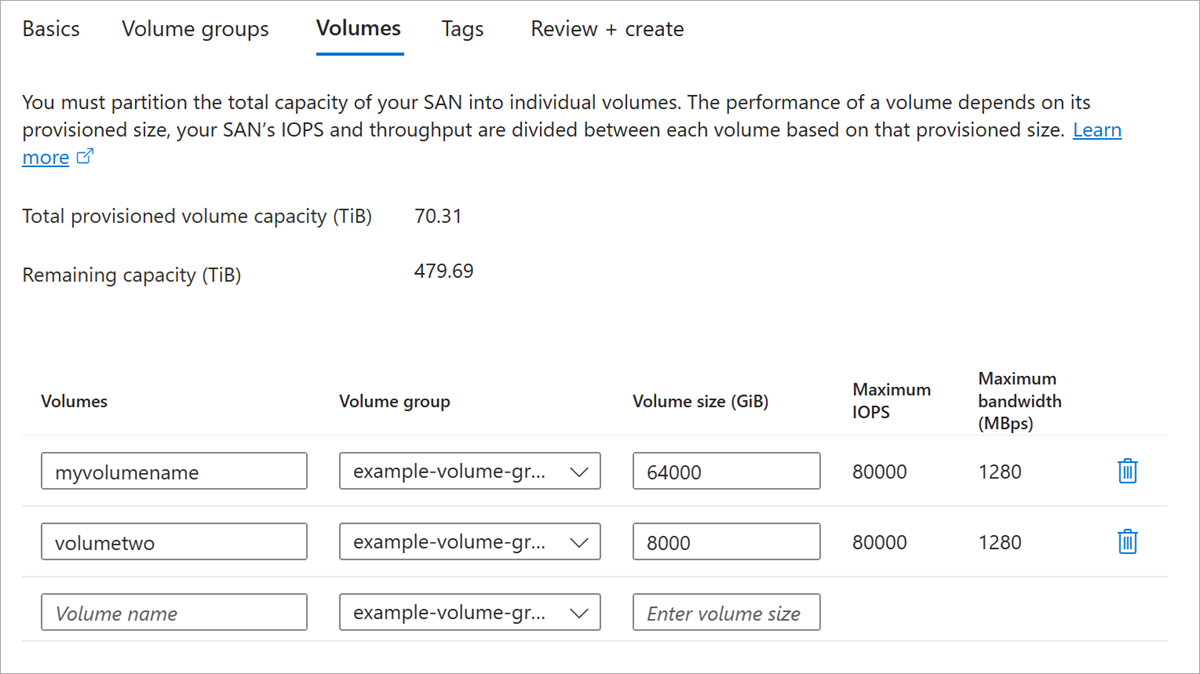Edit the myvolumename name field
The image size is (1200, 674).
[x=174, y=471]
